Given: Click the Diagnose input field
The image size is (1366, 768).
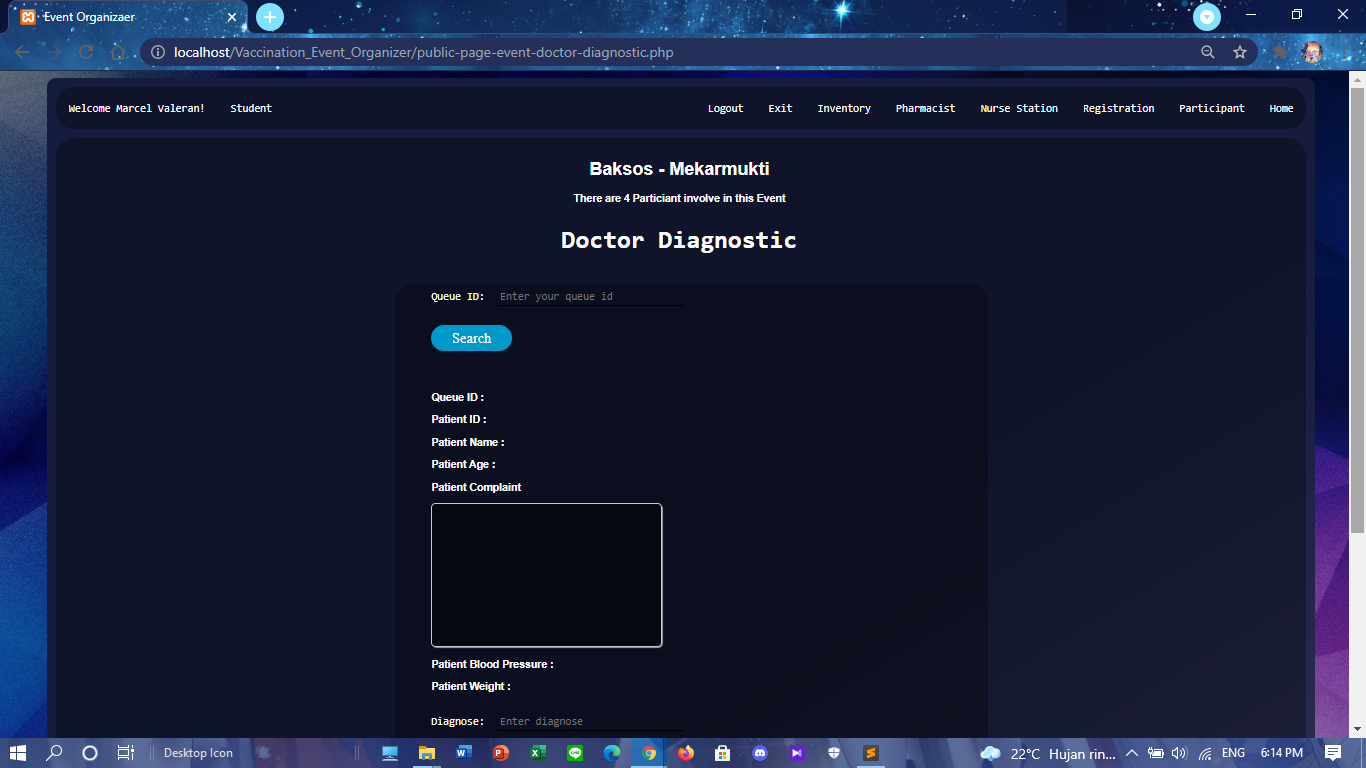Looking at the screenshot, I should (x=590, y=721).
